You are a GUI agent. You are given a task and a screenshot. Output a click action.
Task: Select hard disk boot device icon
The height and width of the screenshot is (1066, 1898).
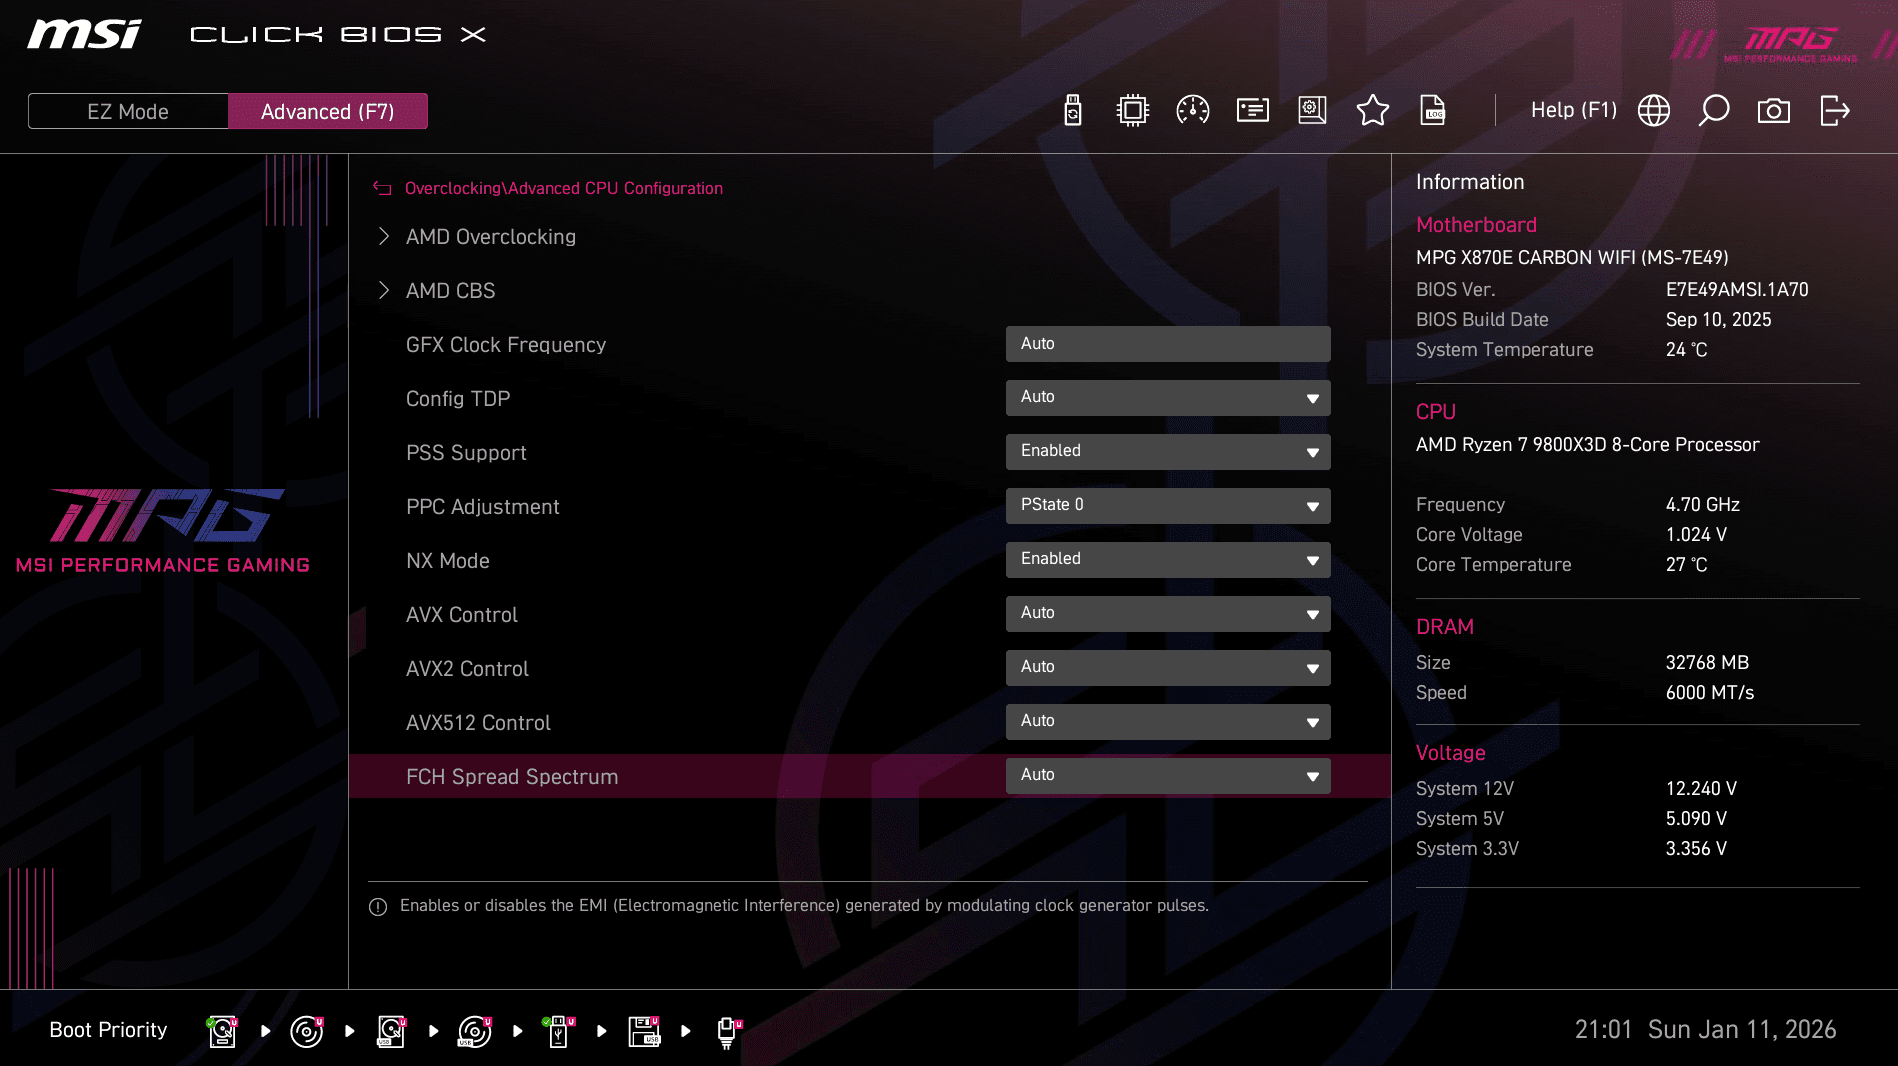pos(222,1031)
